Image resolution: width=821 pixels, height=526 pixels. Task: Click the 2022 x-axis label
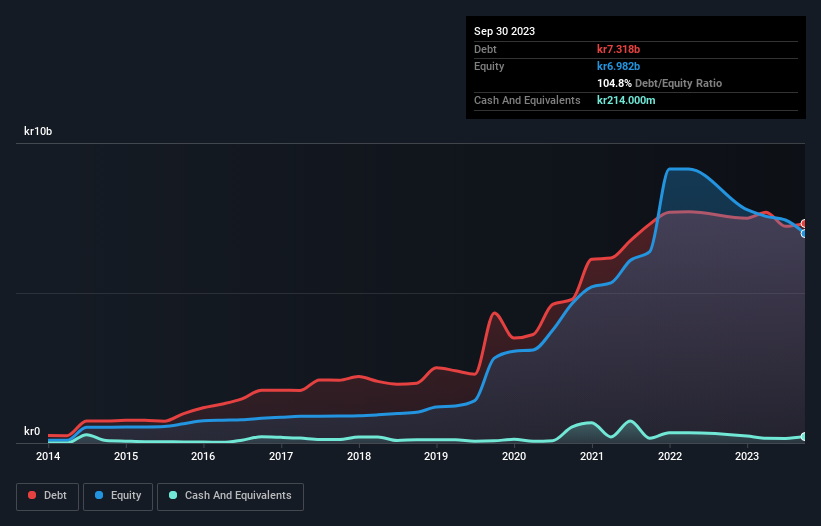670,456
